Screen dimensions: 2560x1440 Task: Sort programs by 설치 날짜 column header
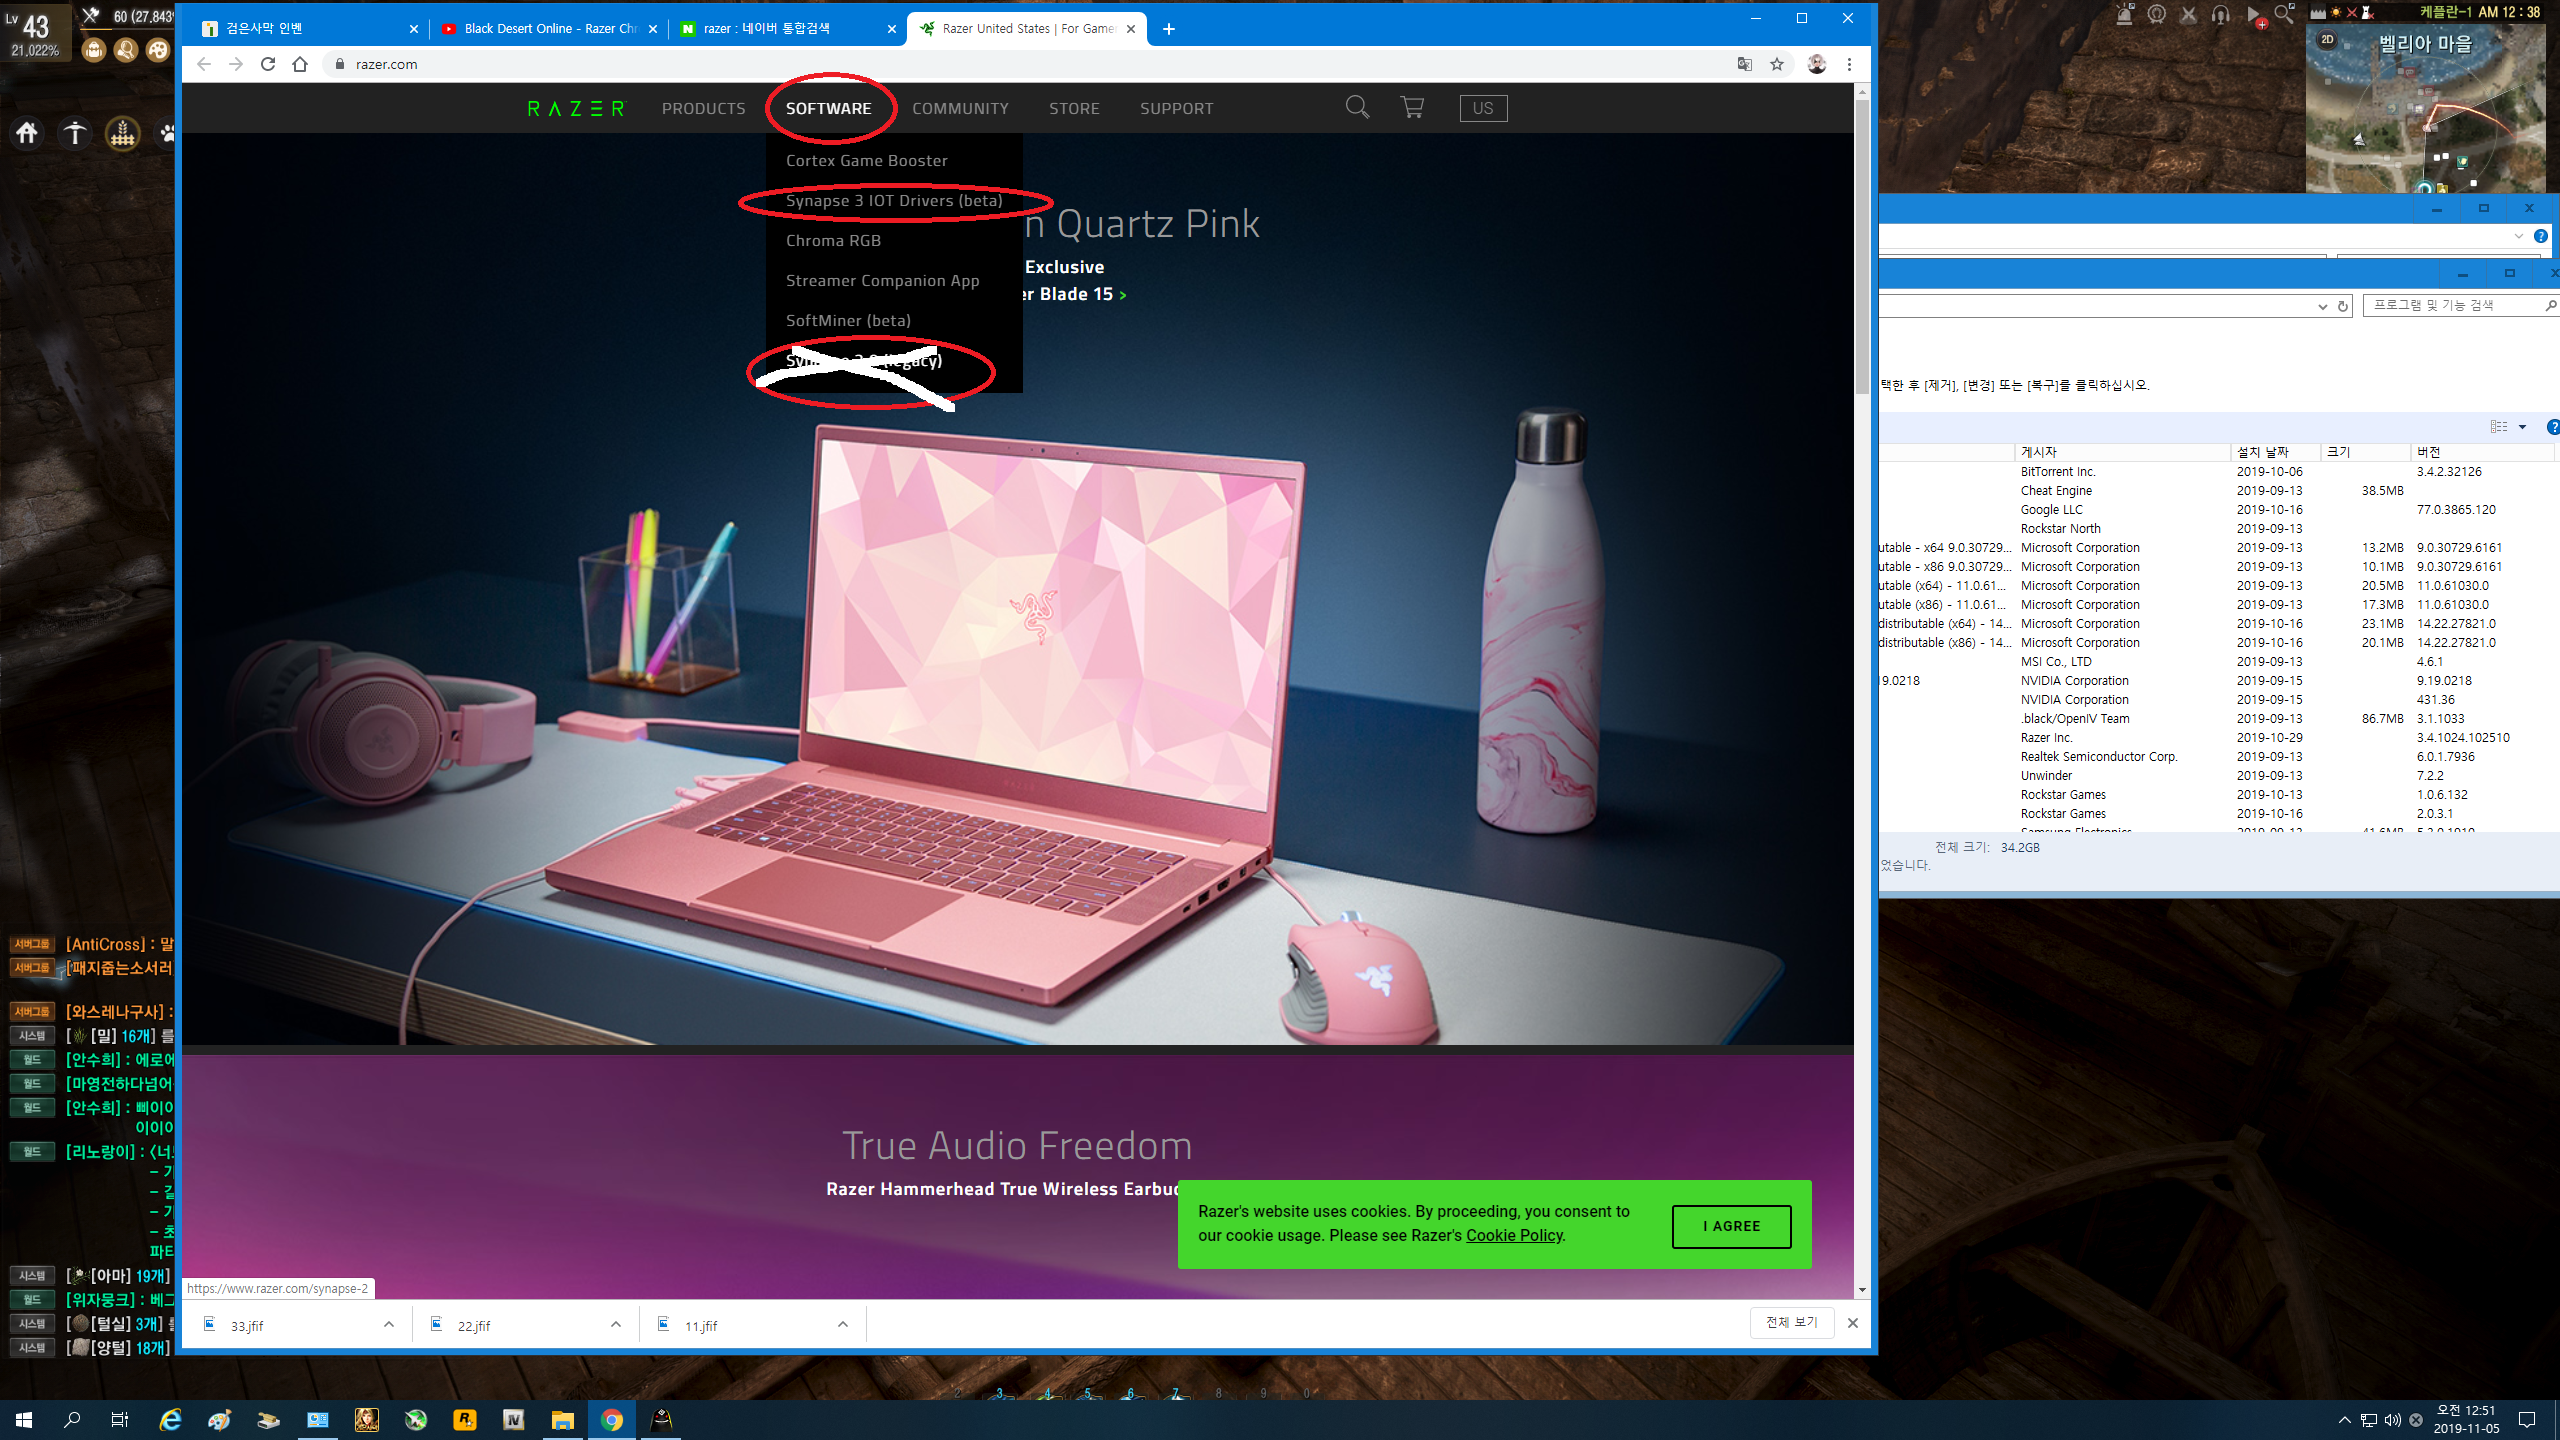point(2274,452)
